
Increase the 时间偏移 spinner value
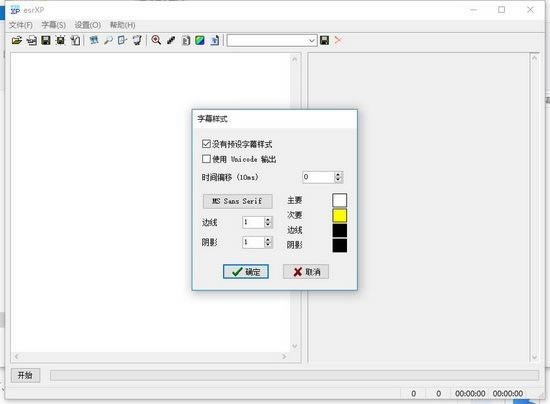338,174
